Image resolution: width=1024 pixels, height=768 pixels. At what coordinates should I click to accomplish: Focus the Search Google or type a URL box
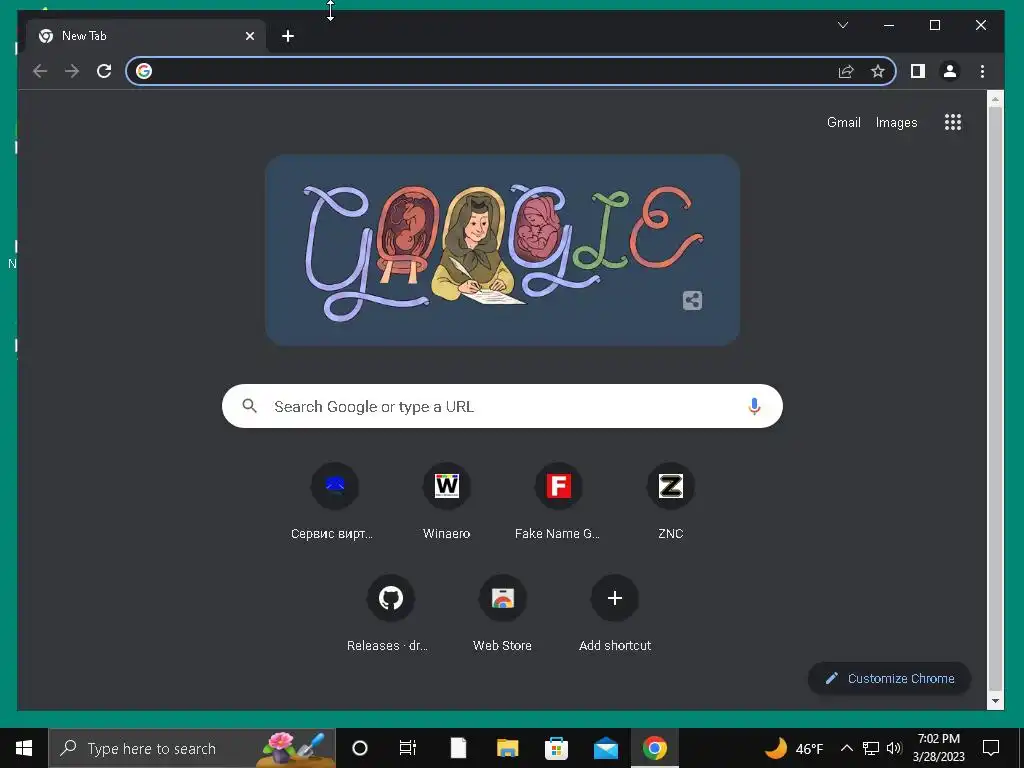point(502,406)
